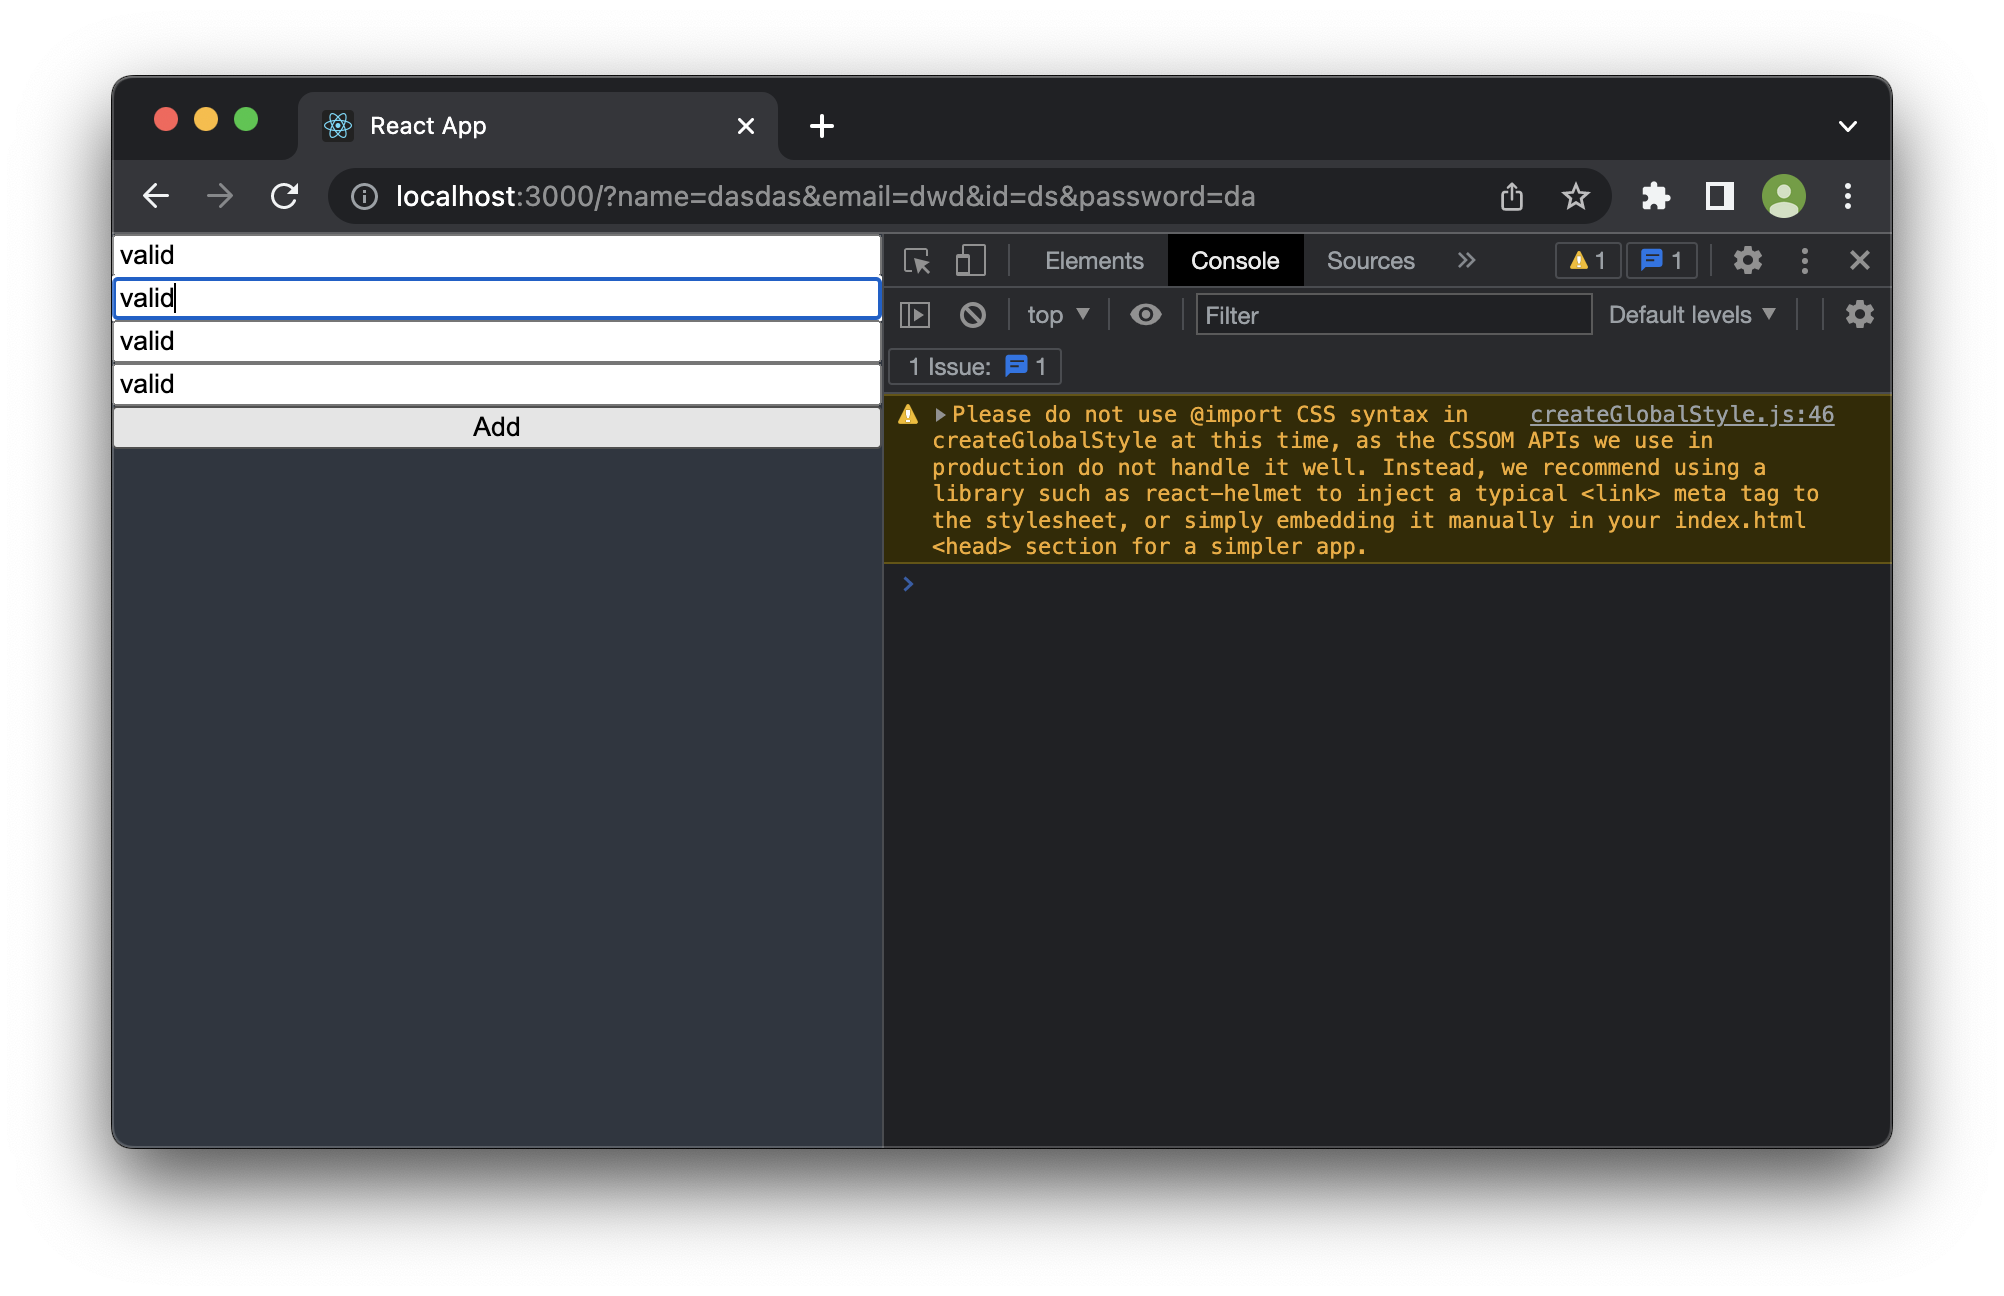2004x1296 pixels.
Task: Switch to the Sources tab
Action: point(1370,260)
